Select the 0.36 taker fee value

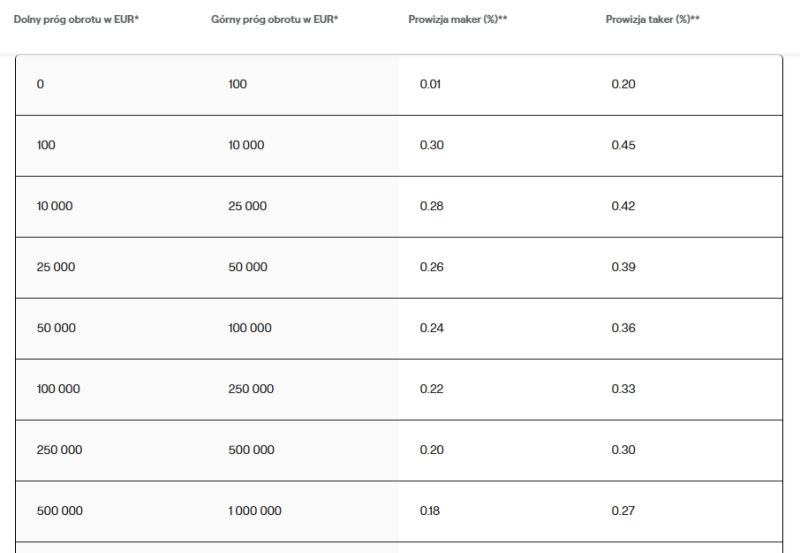[x=623, y=328]
